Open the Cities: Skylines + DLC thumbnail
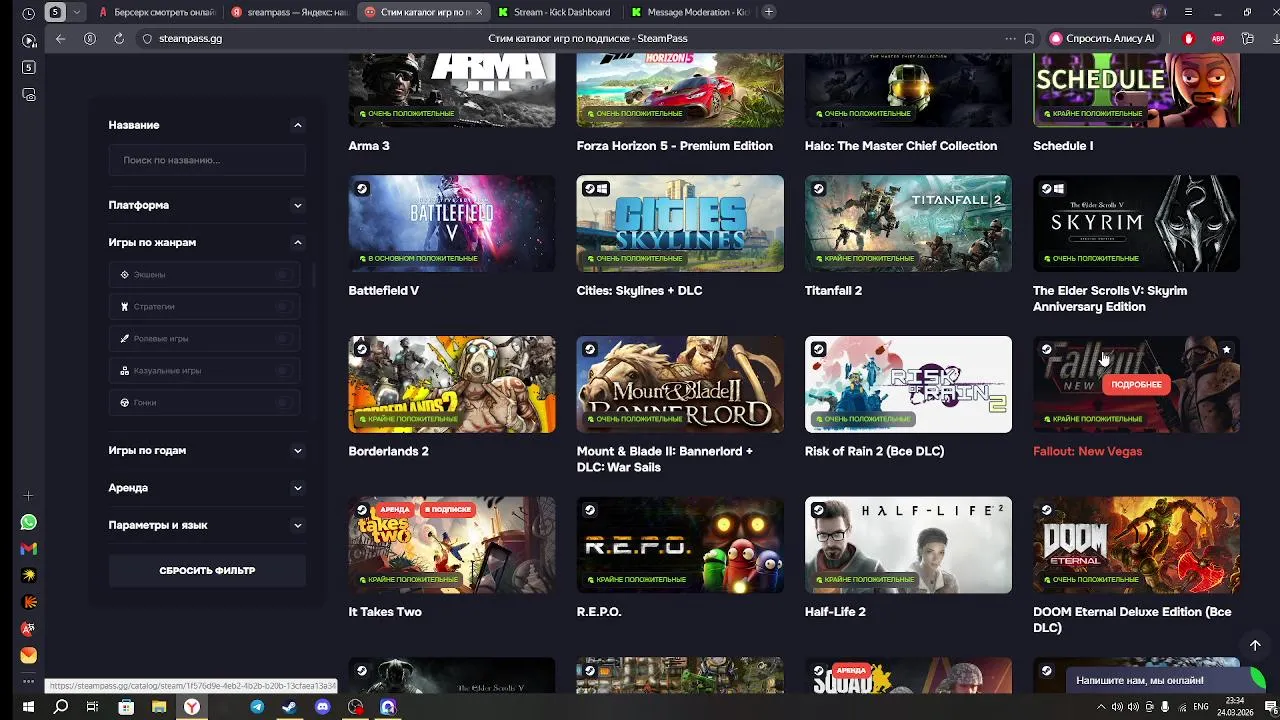The width and height of the screenshot is (1280, 720). (x=680, y=223)
